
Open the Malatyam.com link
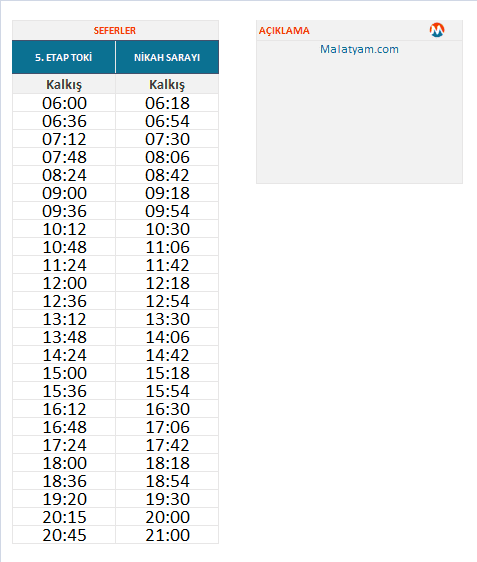tap(359, 49)
